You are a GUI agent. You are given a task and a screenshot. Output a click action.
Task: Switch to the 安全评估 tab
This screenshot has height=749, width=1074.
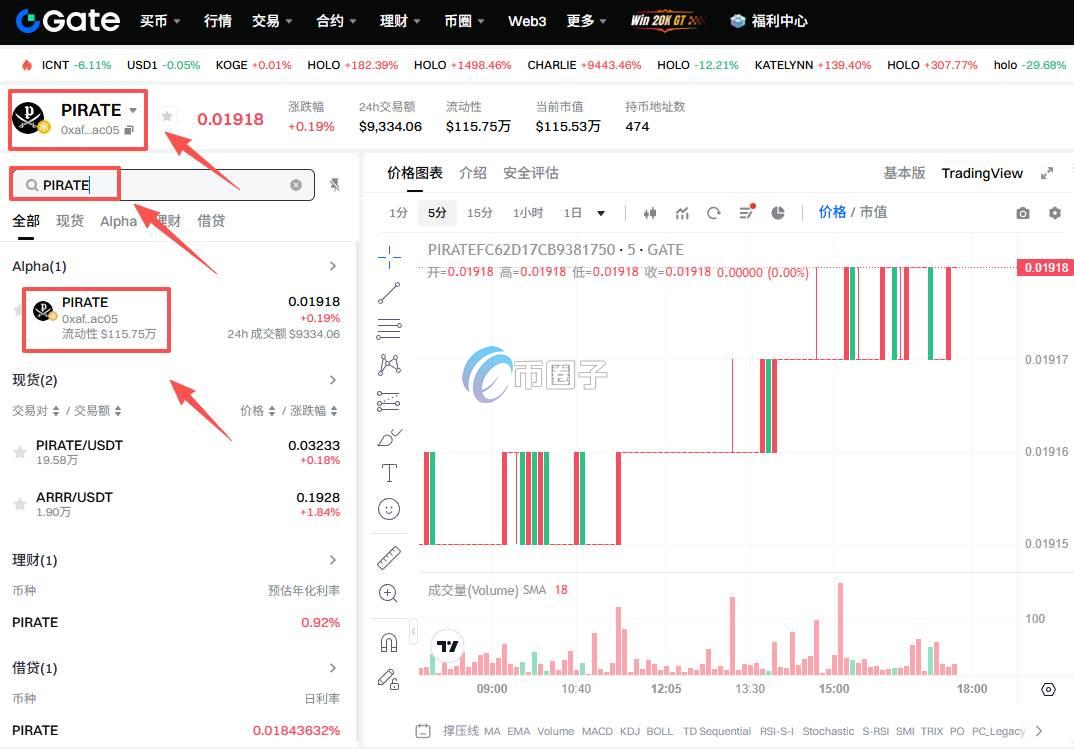(x=530, y=172)
